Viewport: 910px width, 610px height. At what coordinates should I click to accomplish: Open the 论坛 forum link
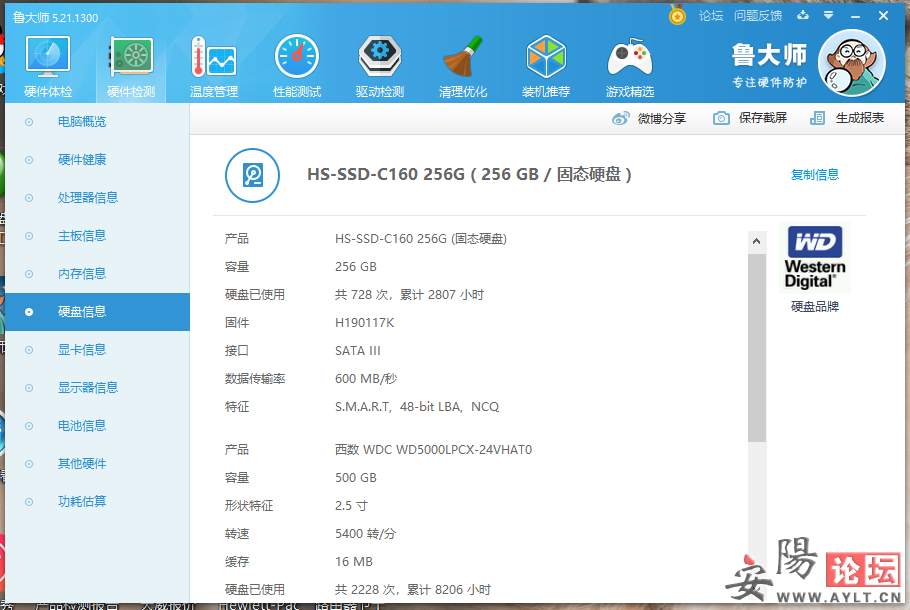click(711, 16)
